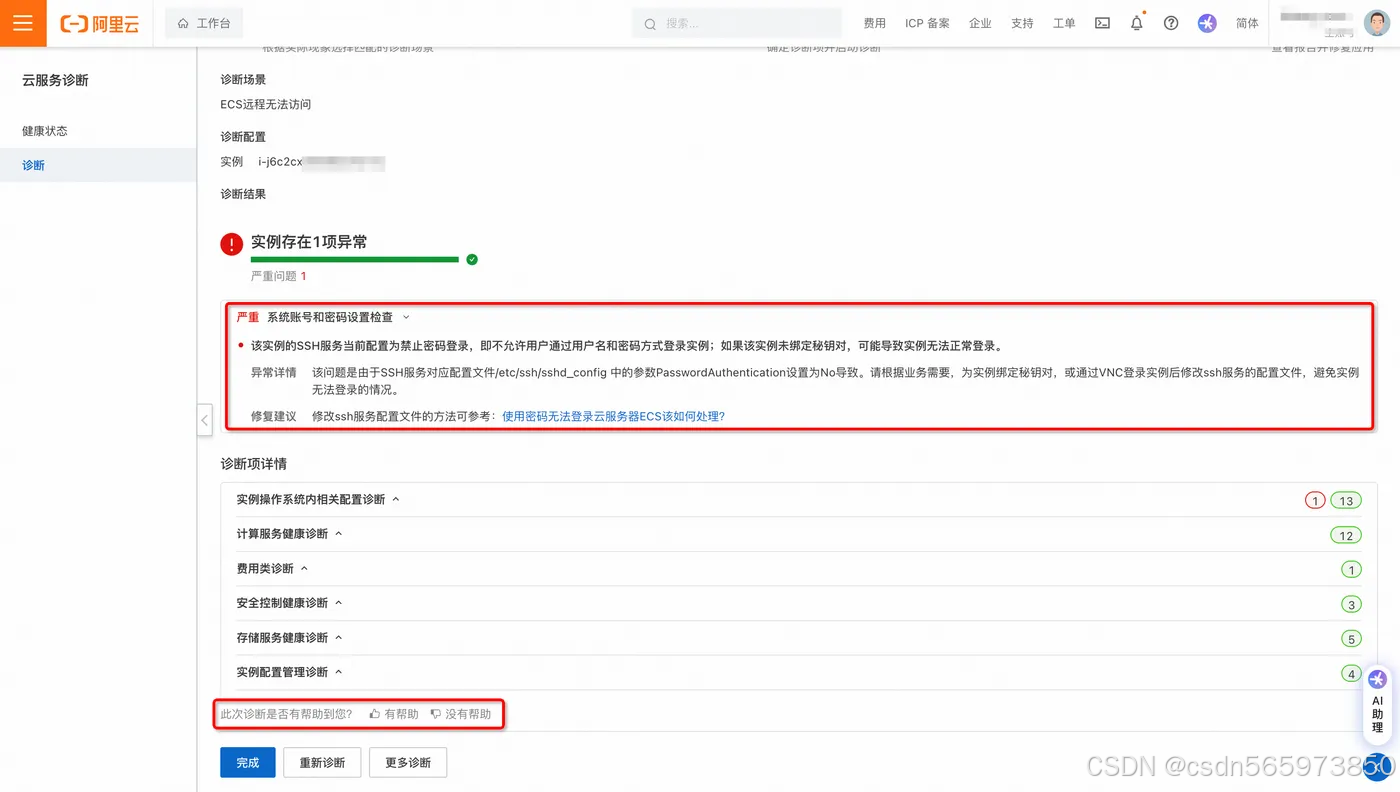Open link 使用密码无法登录云服务器ECS该如何处理?
The image size is (1400, 792).
[613, 418]
